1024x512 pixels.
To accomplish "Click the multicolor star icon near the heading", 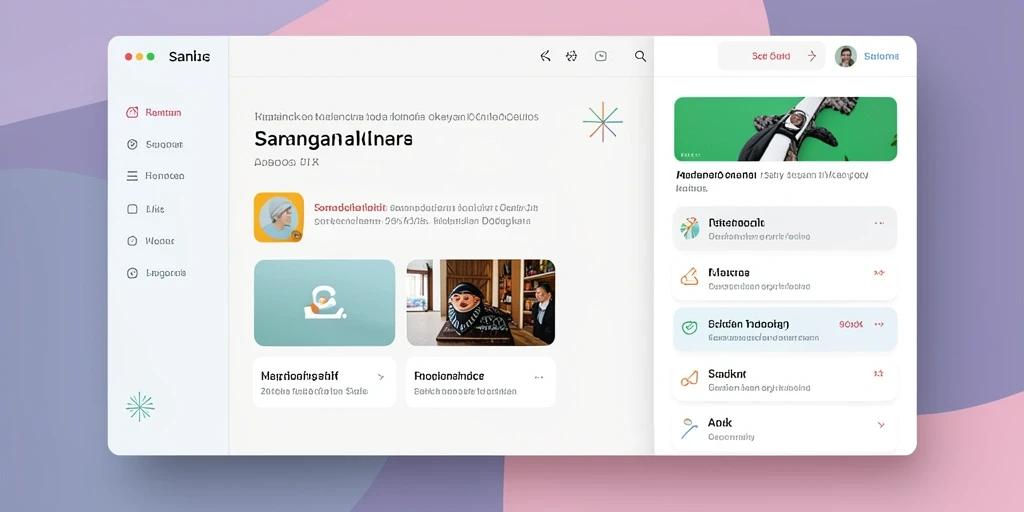I will coord(602,121).
